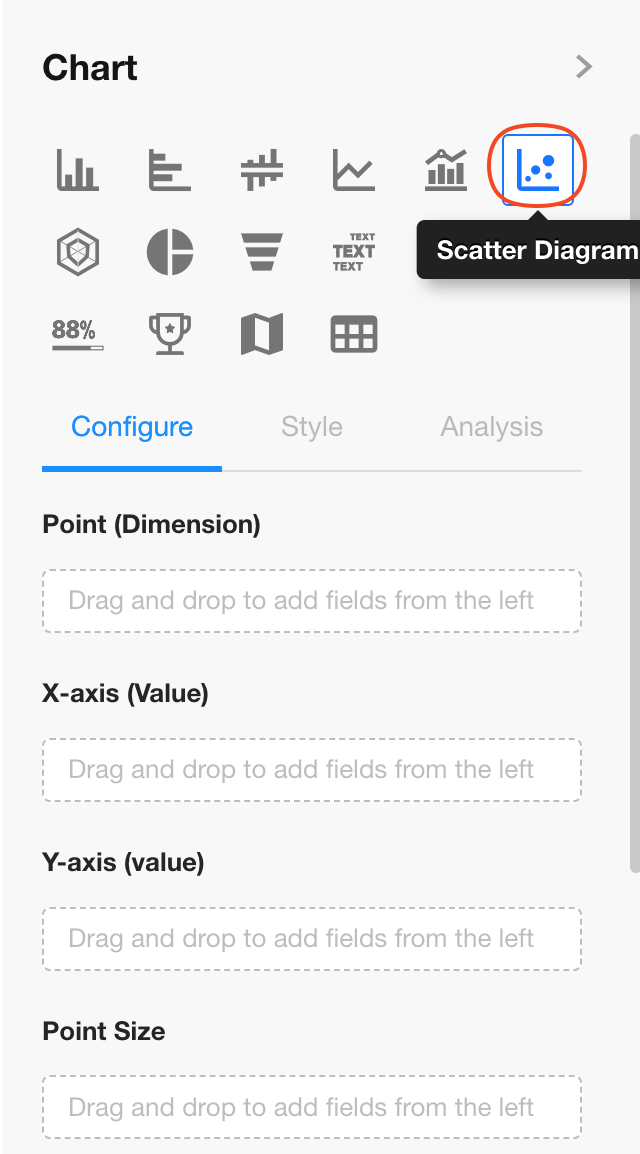Viewport: 640px width, 1154px height.
Task: Select the word cloud text icon
Action: (x=354, y=252)
